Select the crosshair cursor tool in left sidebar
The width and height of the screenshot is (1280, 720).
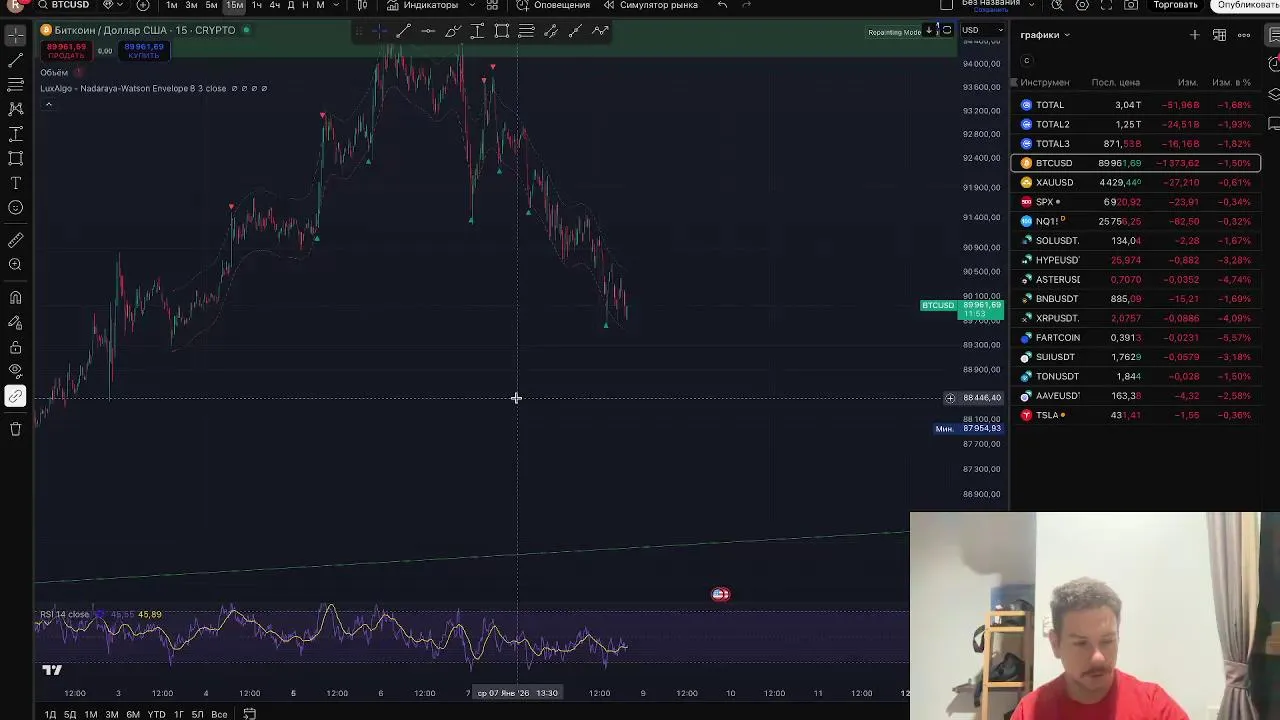(x=15, y=36)
